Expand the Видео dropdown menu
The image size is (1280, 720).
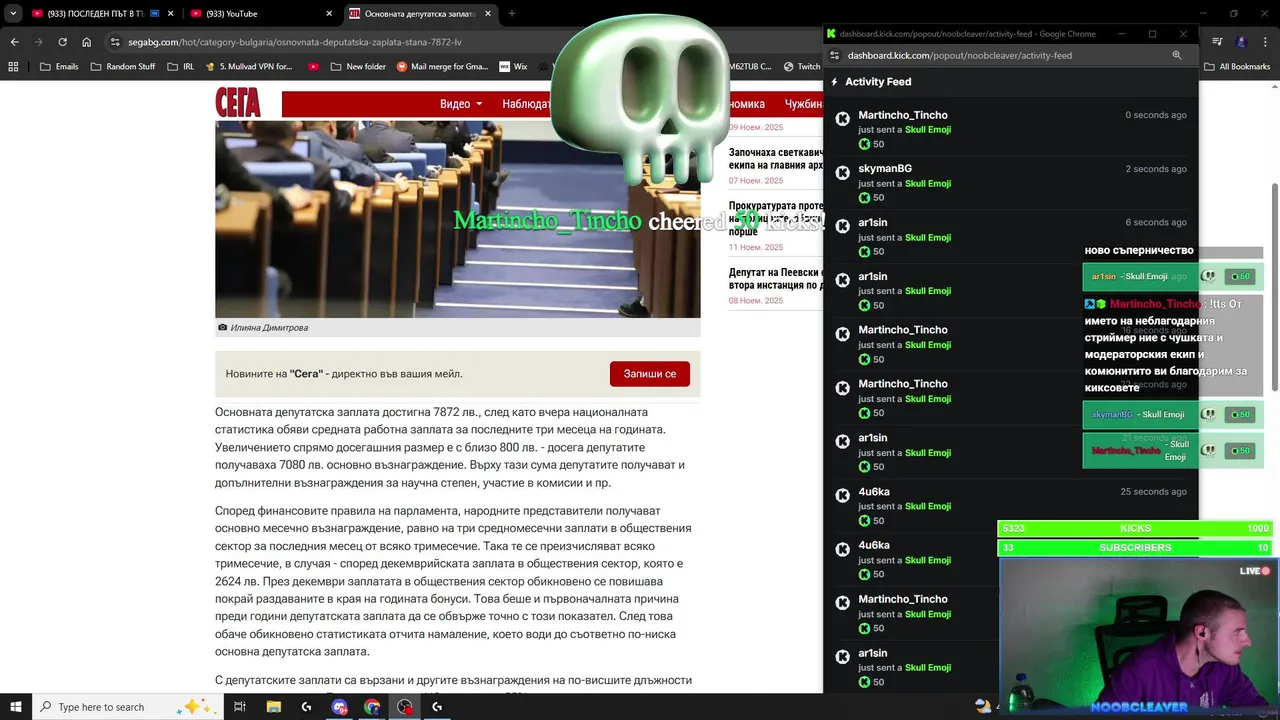point(461,104)
